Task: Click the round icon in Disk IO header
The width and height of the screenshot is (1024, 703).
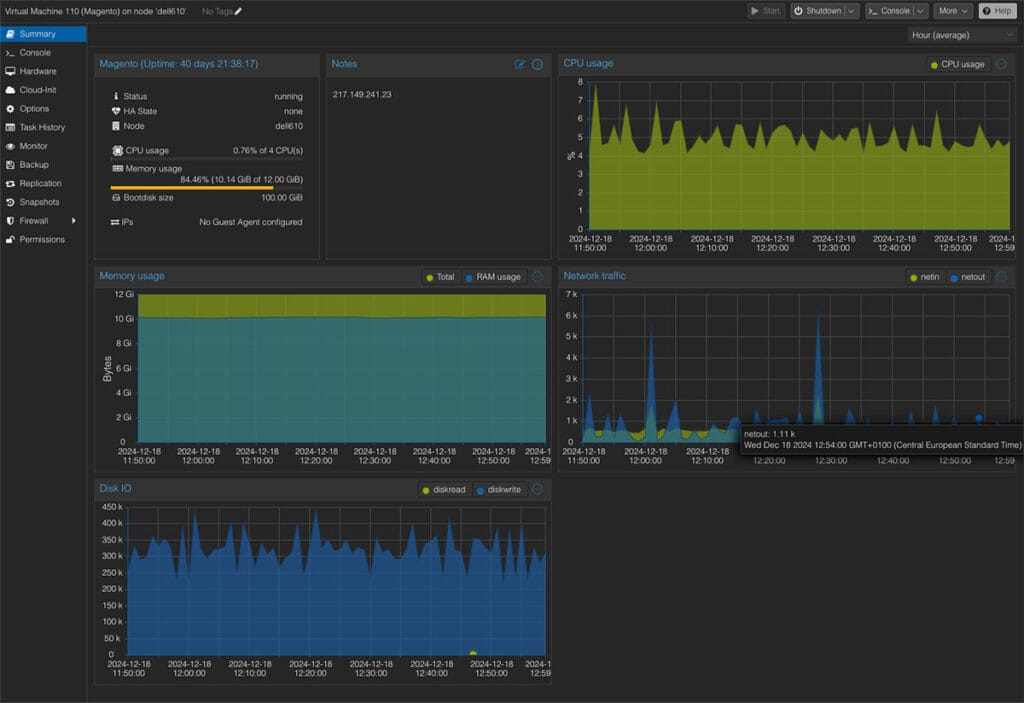Action: coord(537,490)
